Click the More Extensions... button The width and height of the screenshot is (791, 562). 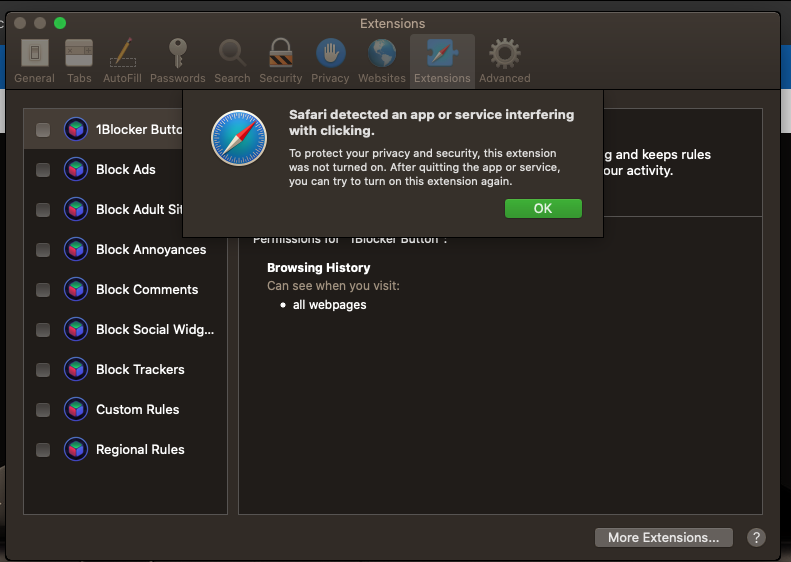pyautogui.click(x=663, y=537)
